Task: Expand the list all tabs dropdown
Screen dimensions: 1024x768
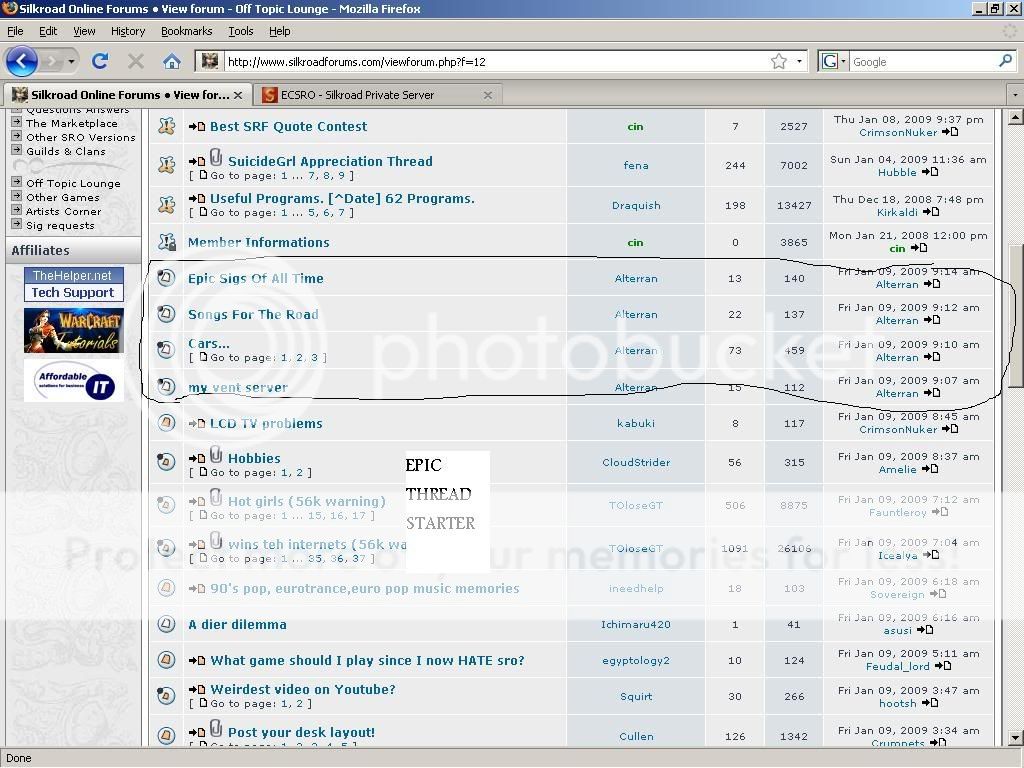Action: 1014,95
